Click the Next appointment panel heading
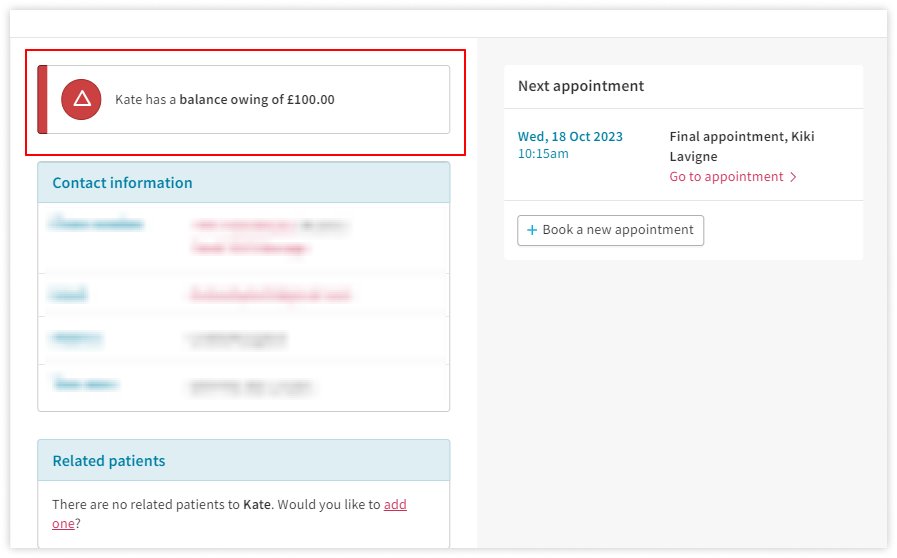Viewport: 897px width, 558px height. pos(581,86)
